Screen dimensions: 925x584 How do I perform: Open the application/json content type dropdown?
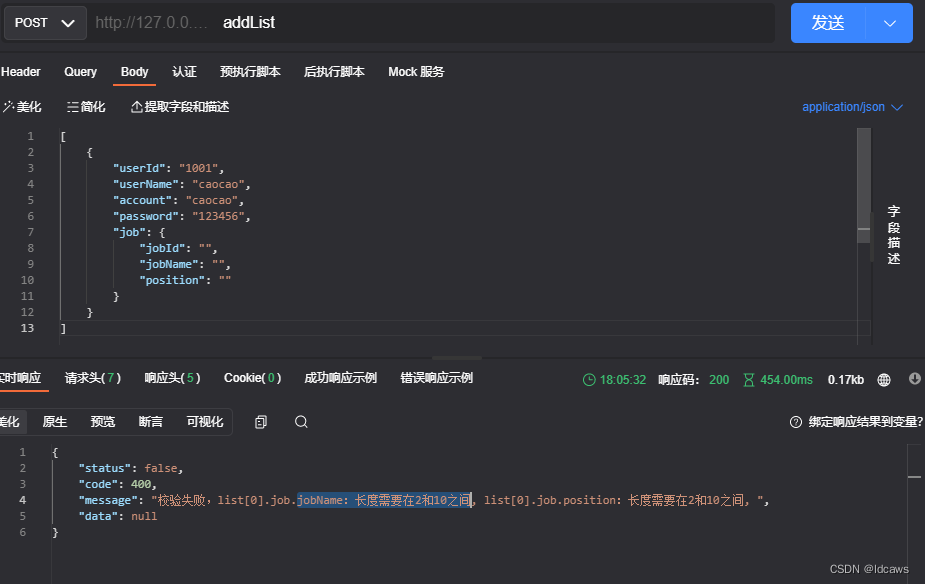tap(852, 107)
